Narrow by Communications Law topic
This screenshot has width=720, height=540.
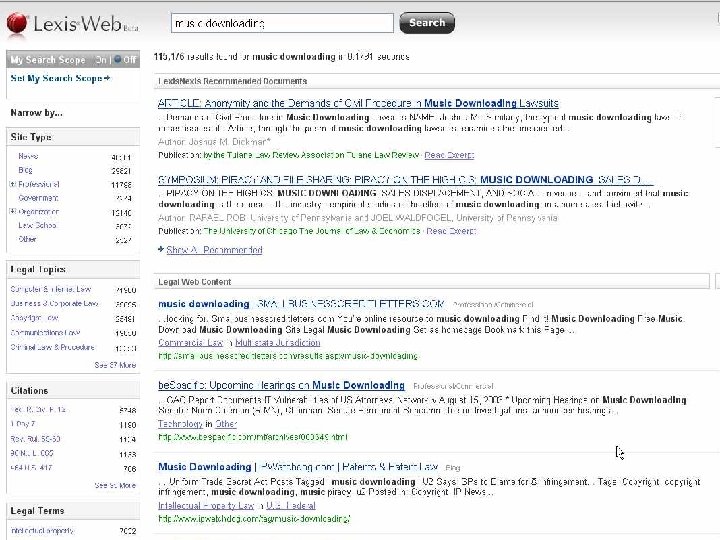pyautogui.click(x=45, y=332)
